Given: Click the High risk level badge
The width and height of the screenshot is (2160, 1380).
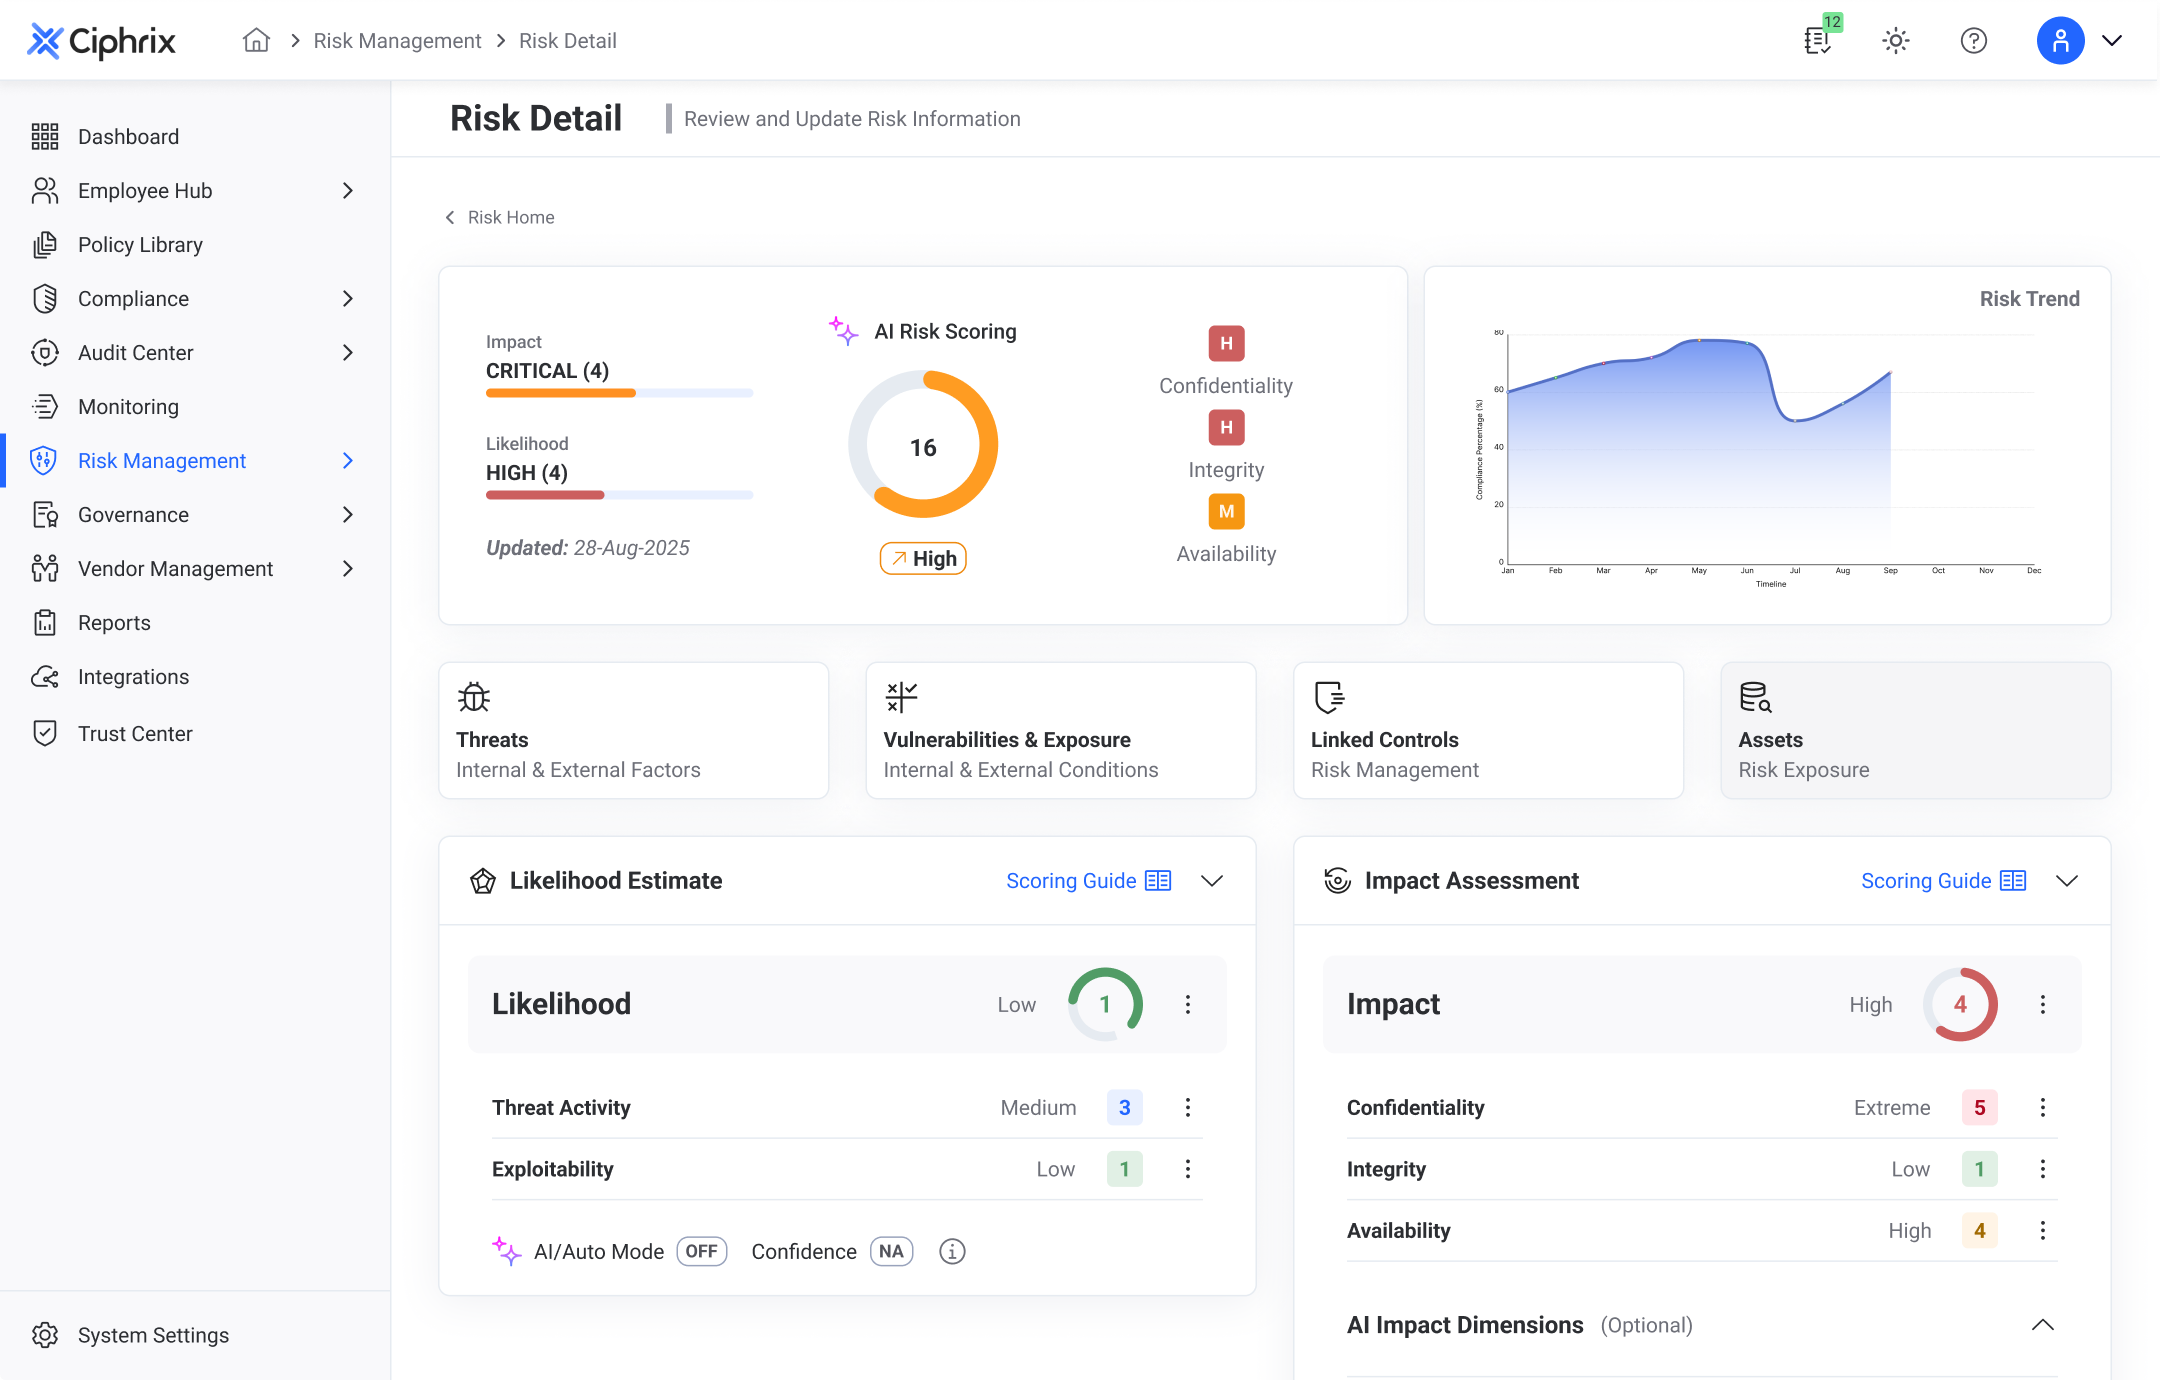Looking at the screenshot, I should (923, 558).
